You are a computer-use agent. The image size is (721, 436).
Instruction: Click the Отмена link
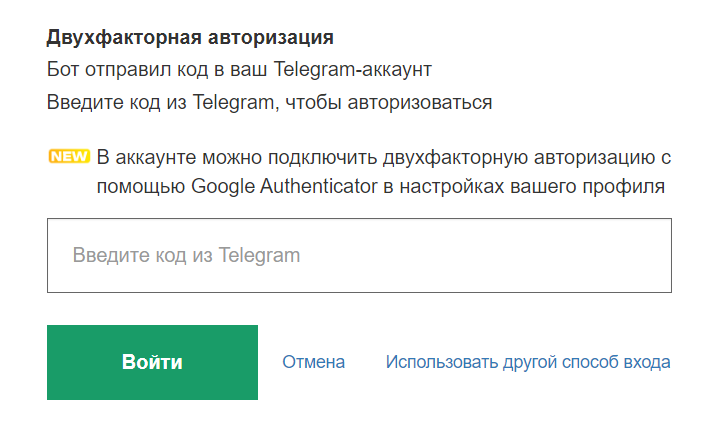point(313,362)
